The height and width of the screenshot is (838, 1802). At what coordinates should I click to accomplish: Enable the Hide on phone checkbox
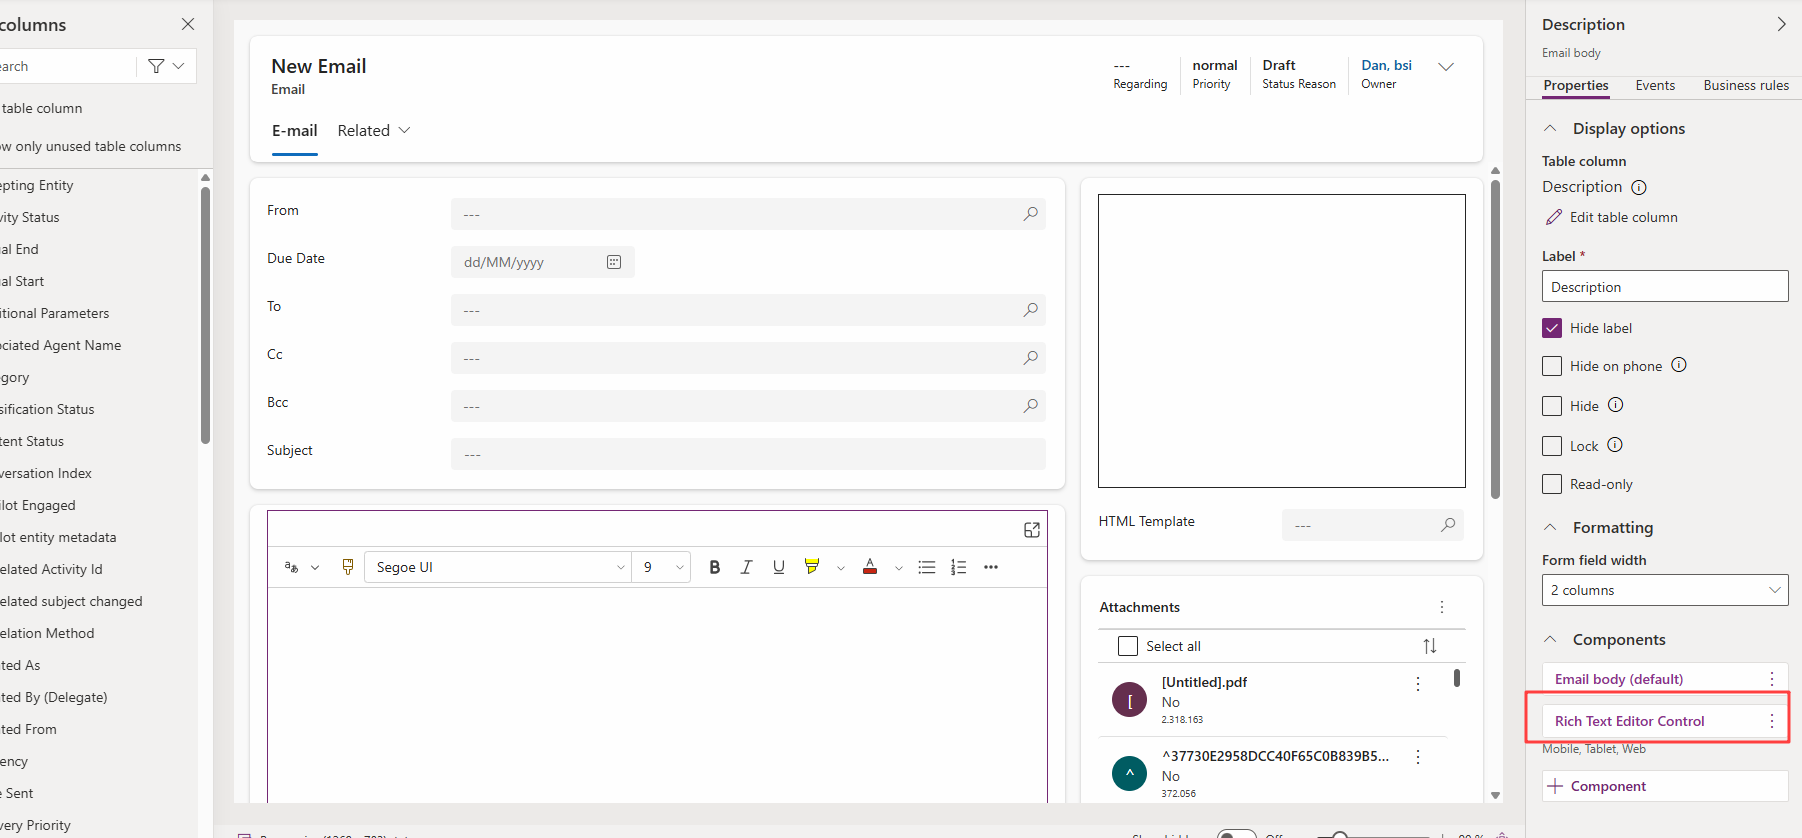click(x=1552, y=366)
